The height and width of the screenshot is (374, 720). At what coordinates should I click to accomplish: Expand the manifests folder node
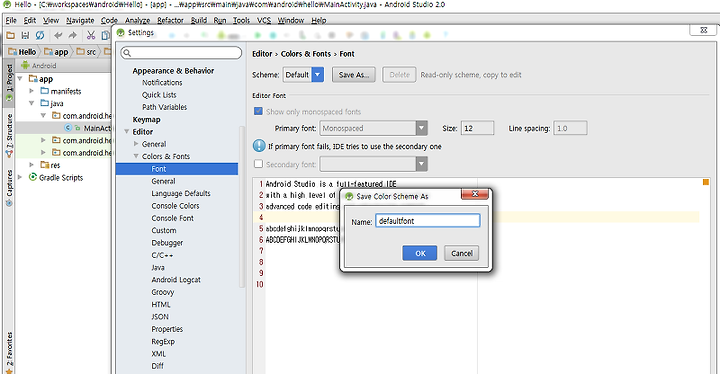click(32, 91)
